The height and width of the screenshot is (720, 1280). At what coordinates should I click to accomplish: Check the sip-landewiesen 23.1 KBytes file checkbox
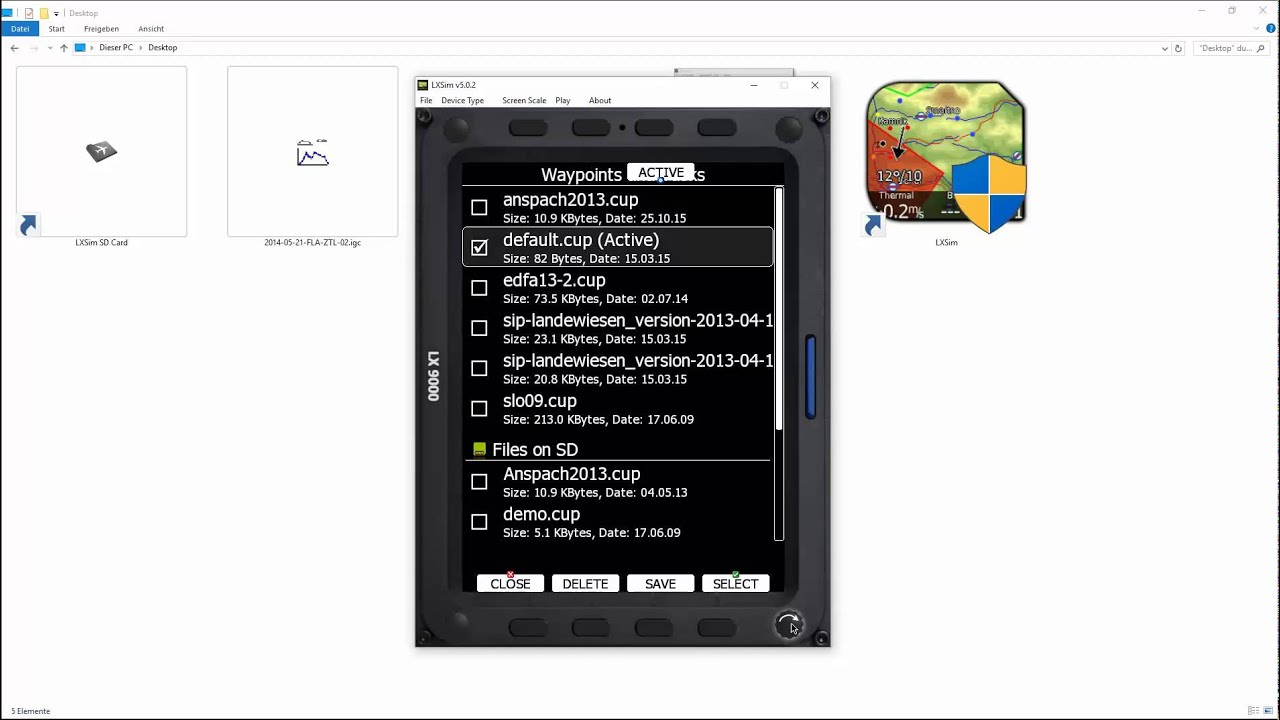click(479, 328)
